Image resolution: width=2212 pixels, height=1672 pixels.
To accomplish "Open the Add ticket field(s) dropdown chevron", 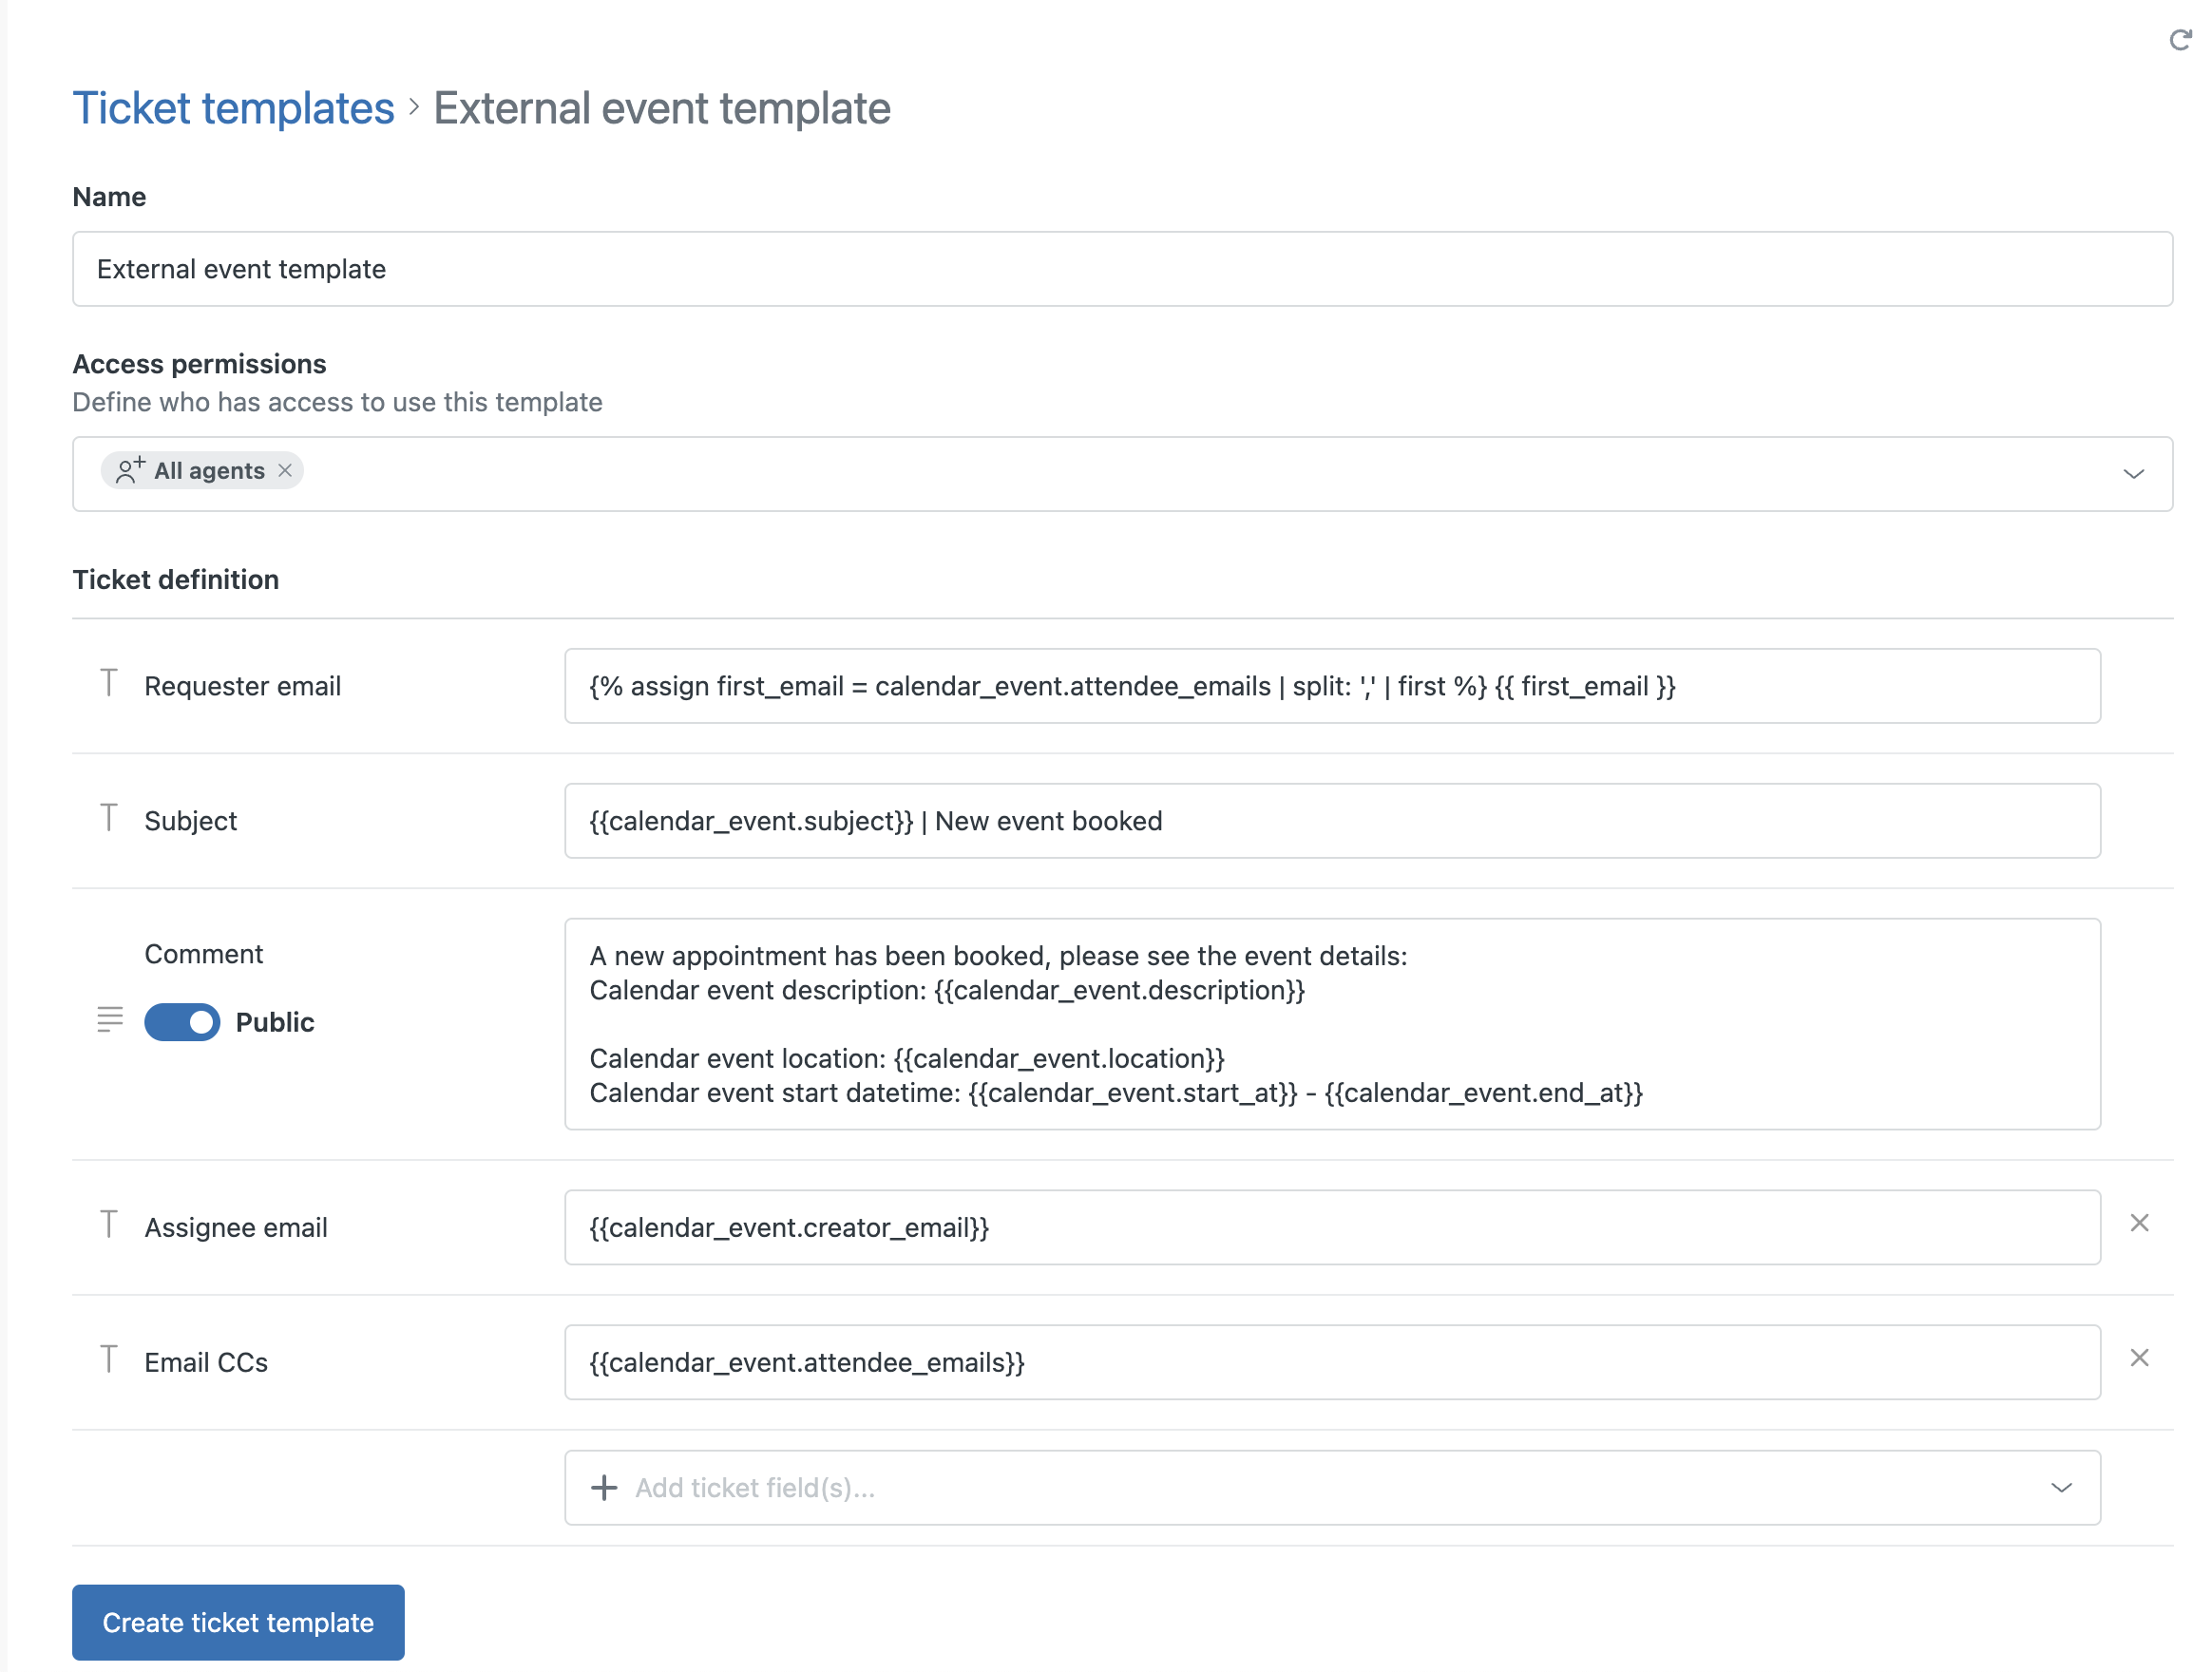I will click(2061, 1488).
